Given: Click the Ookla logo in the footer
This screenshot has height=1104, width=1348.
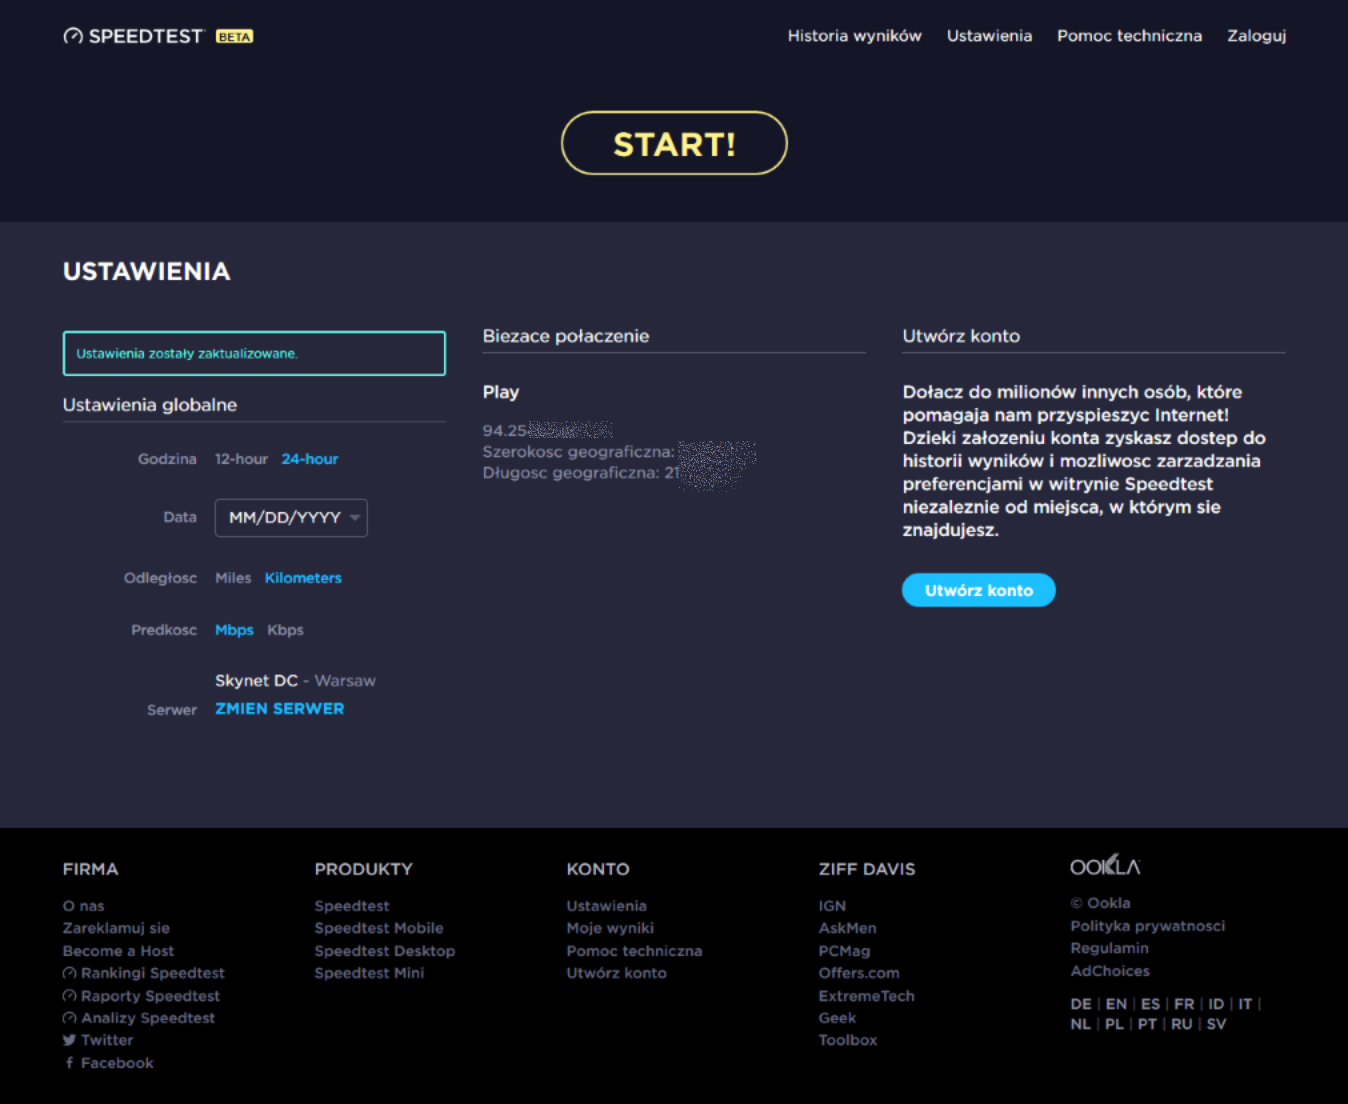Looking at the screenshot, I should click(x=1105, y=867).
